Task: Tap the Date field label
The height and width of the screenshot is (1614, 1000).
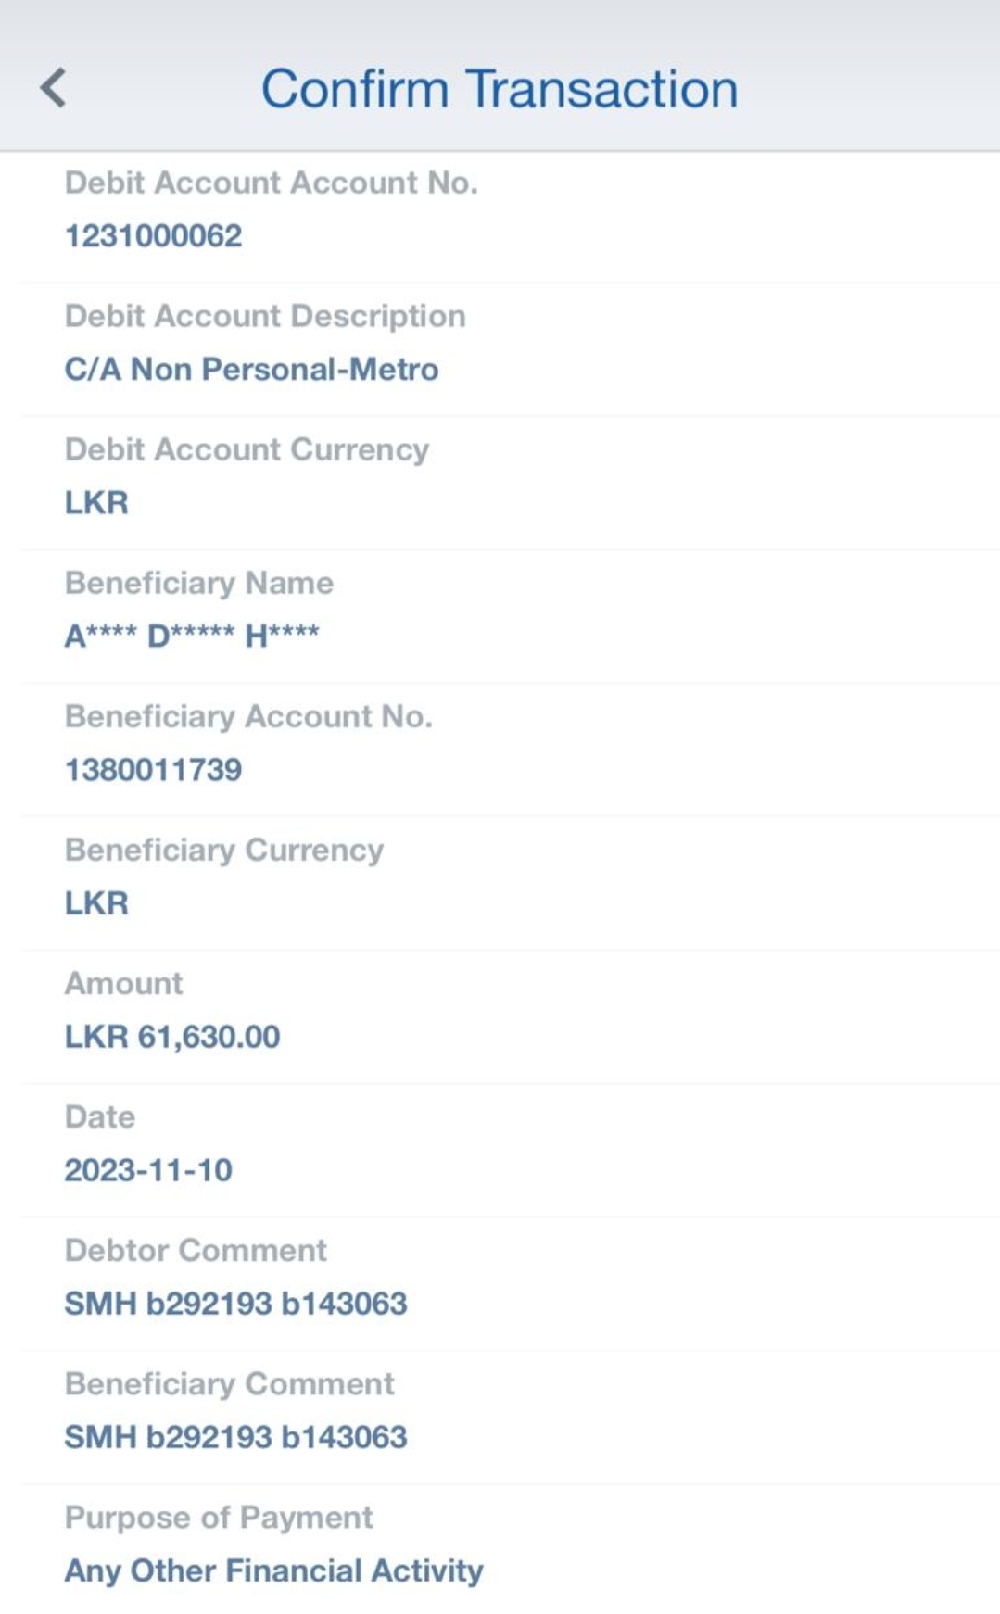Action: click(100, 1117)
